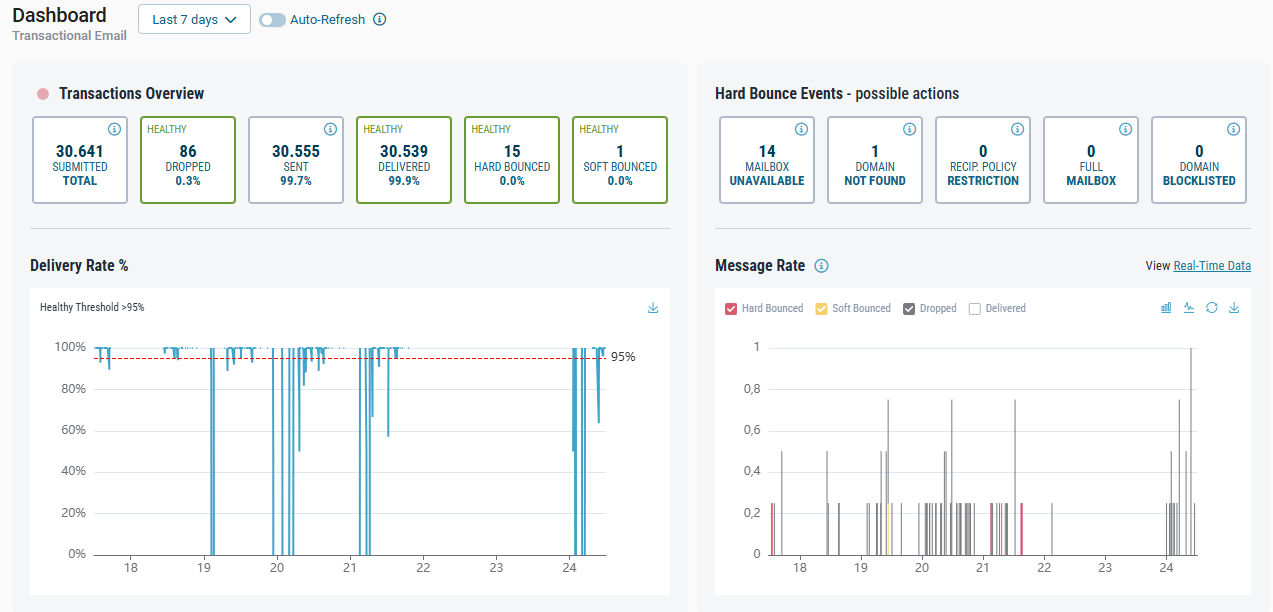
Task: Download the Message Rate chart data
Action: point(1234,308)
